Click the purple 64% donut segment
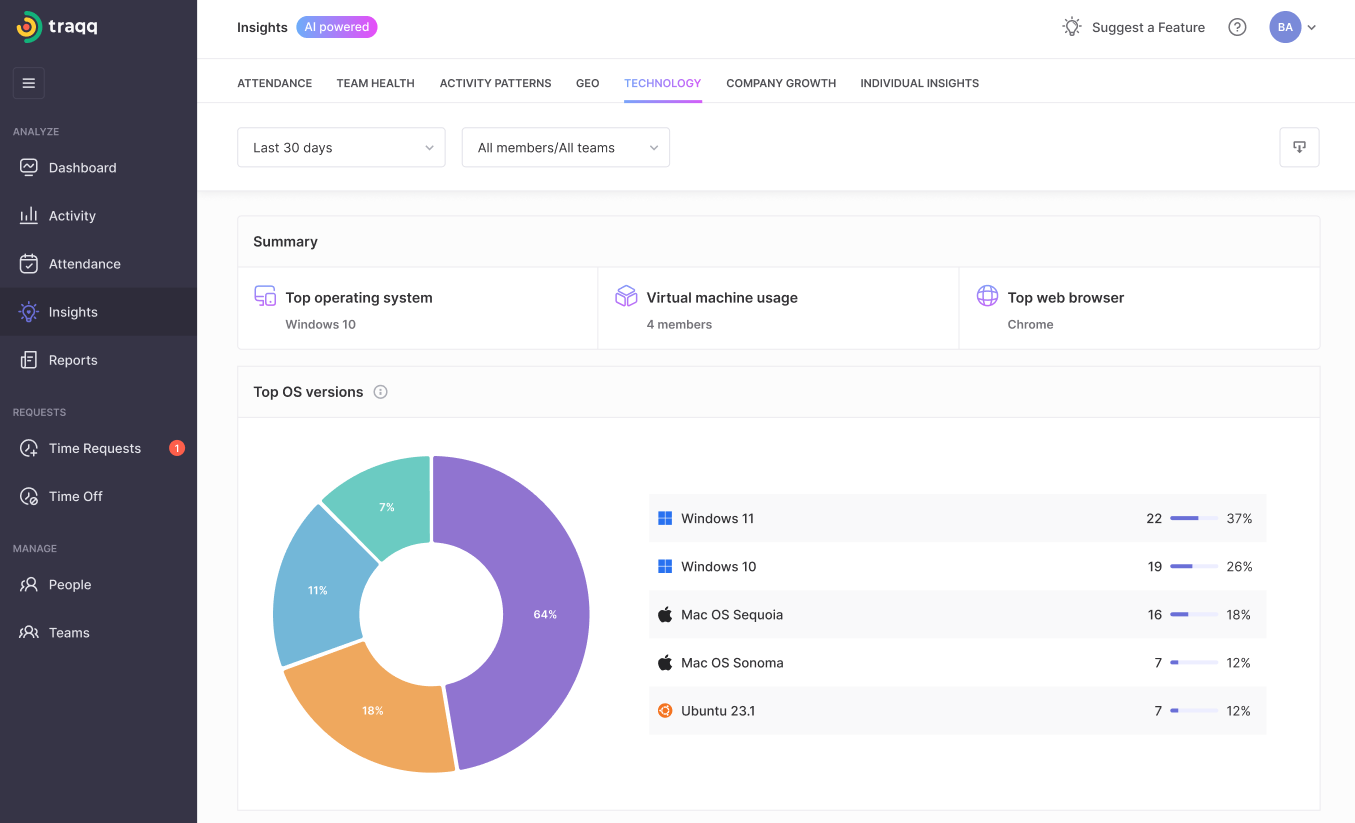Viewport: 1355px width, 823px height. click(530, 610)
